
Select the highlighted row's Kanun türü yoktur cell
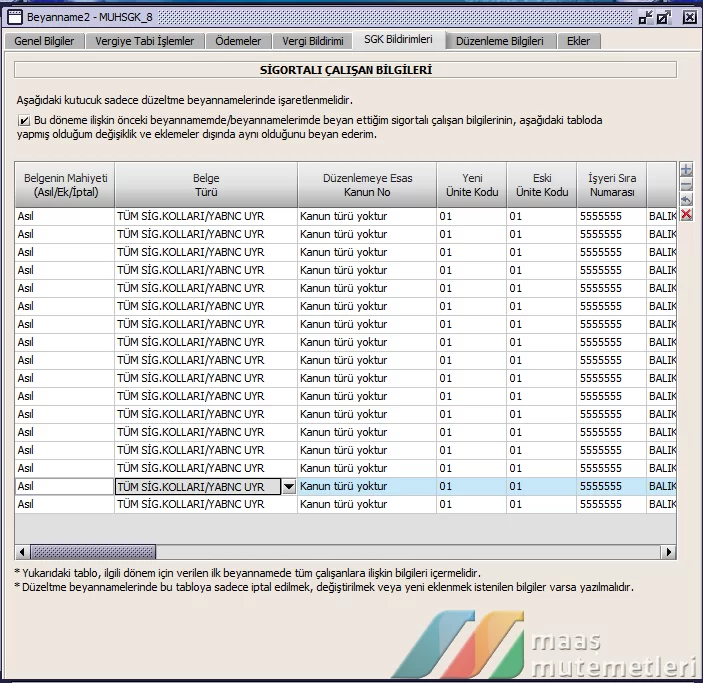(x=367, y=487)
